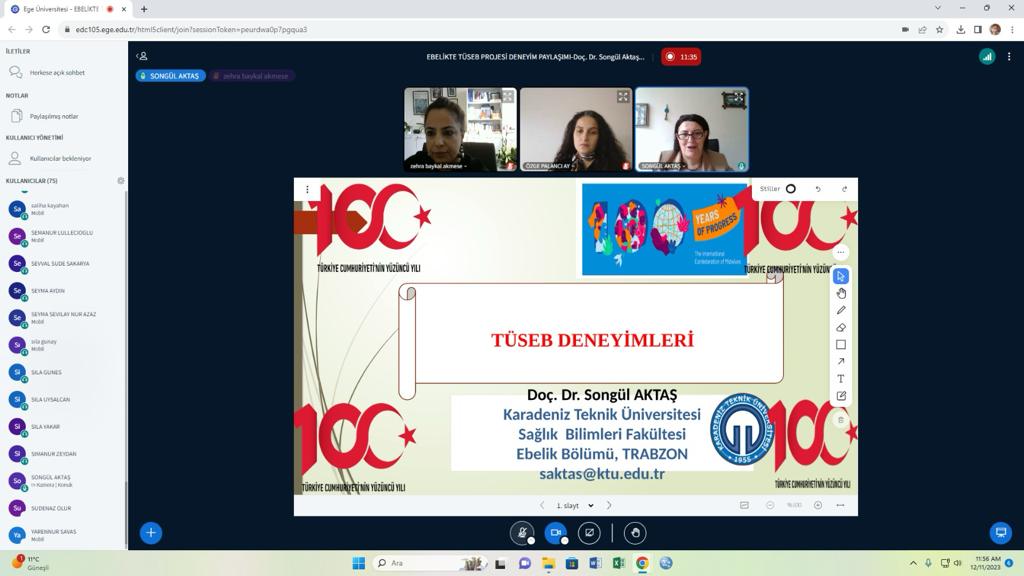The image size is (1024, 576).
Task: Select the rectangle shape tool
Action: (840, 344)
